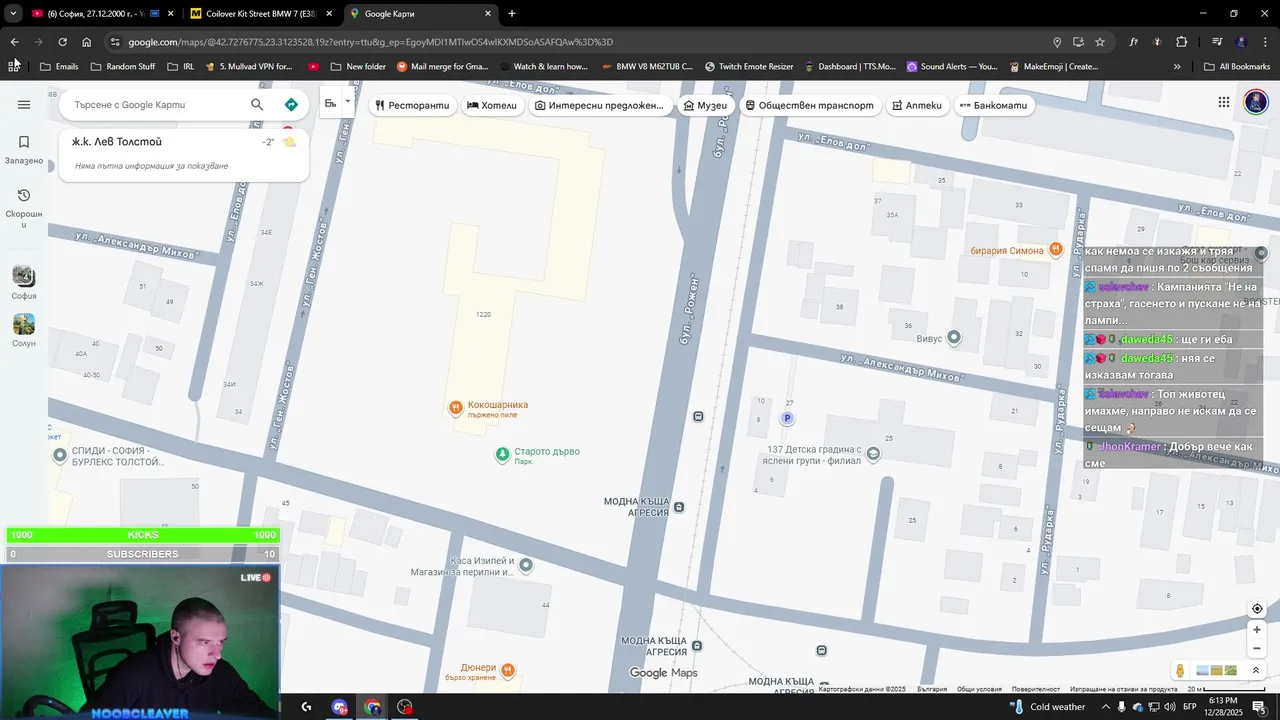Open Recents (Скорошни) history icon
Image resolution: width=1280 pixels, height=720 pixels.
coord(24,195)
